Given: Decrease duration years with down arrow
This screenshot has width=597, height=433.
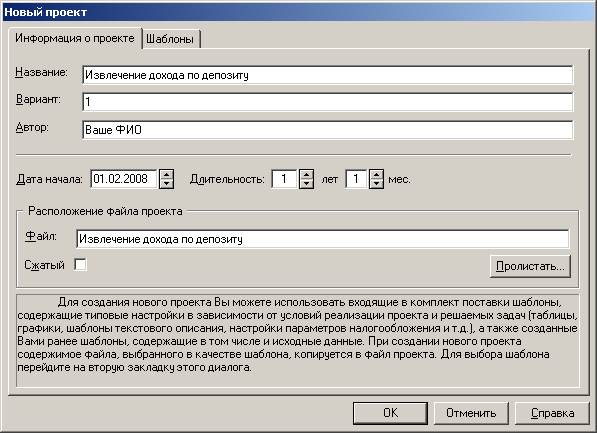Looking at the screenshot, I should [306, 184].
